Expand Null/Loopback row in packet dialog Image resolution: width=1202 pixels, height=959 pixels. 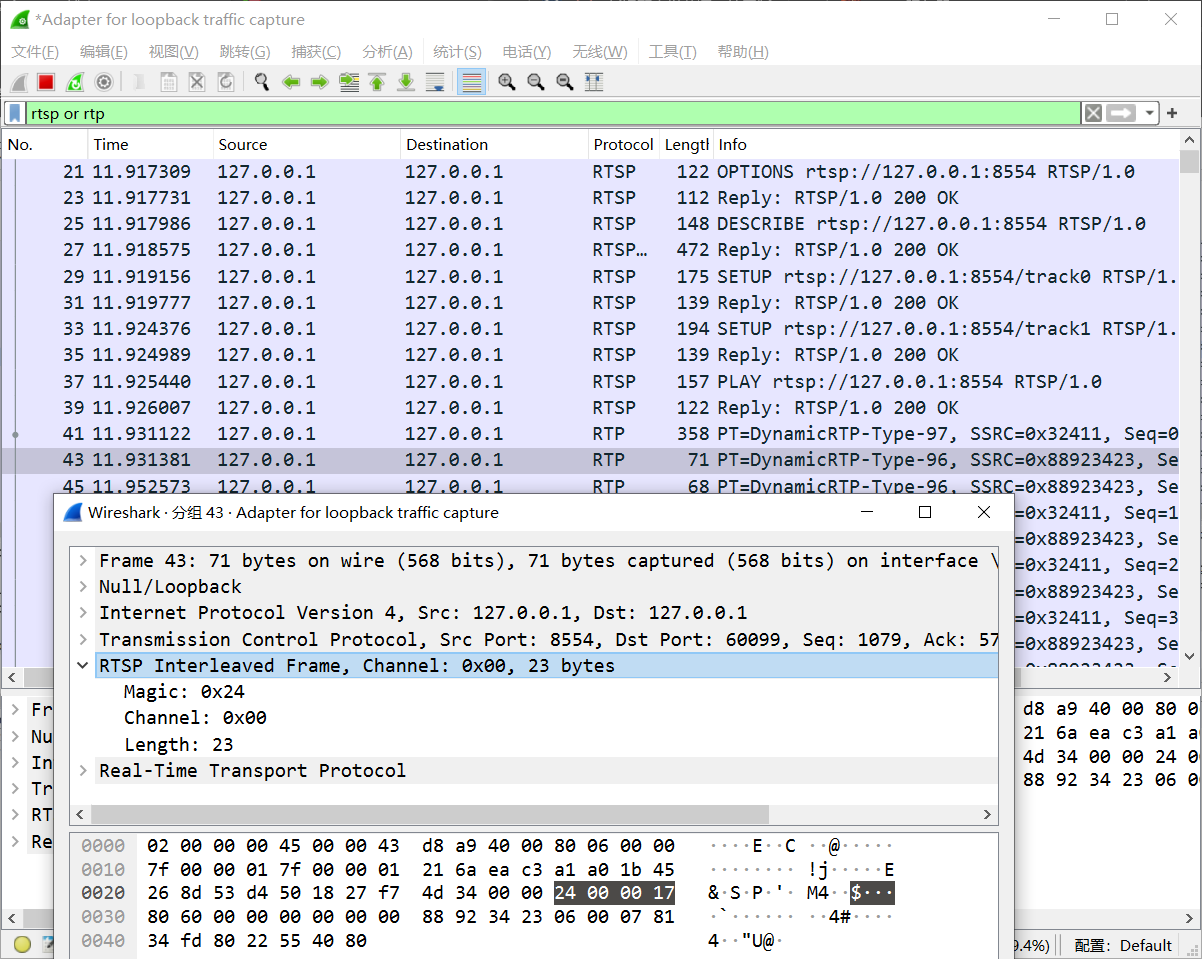pyautogui.click(x=83, y=587)
